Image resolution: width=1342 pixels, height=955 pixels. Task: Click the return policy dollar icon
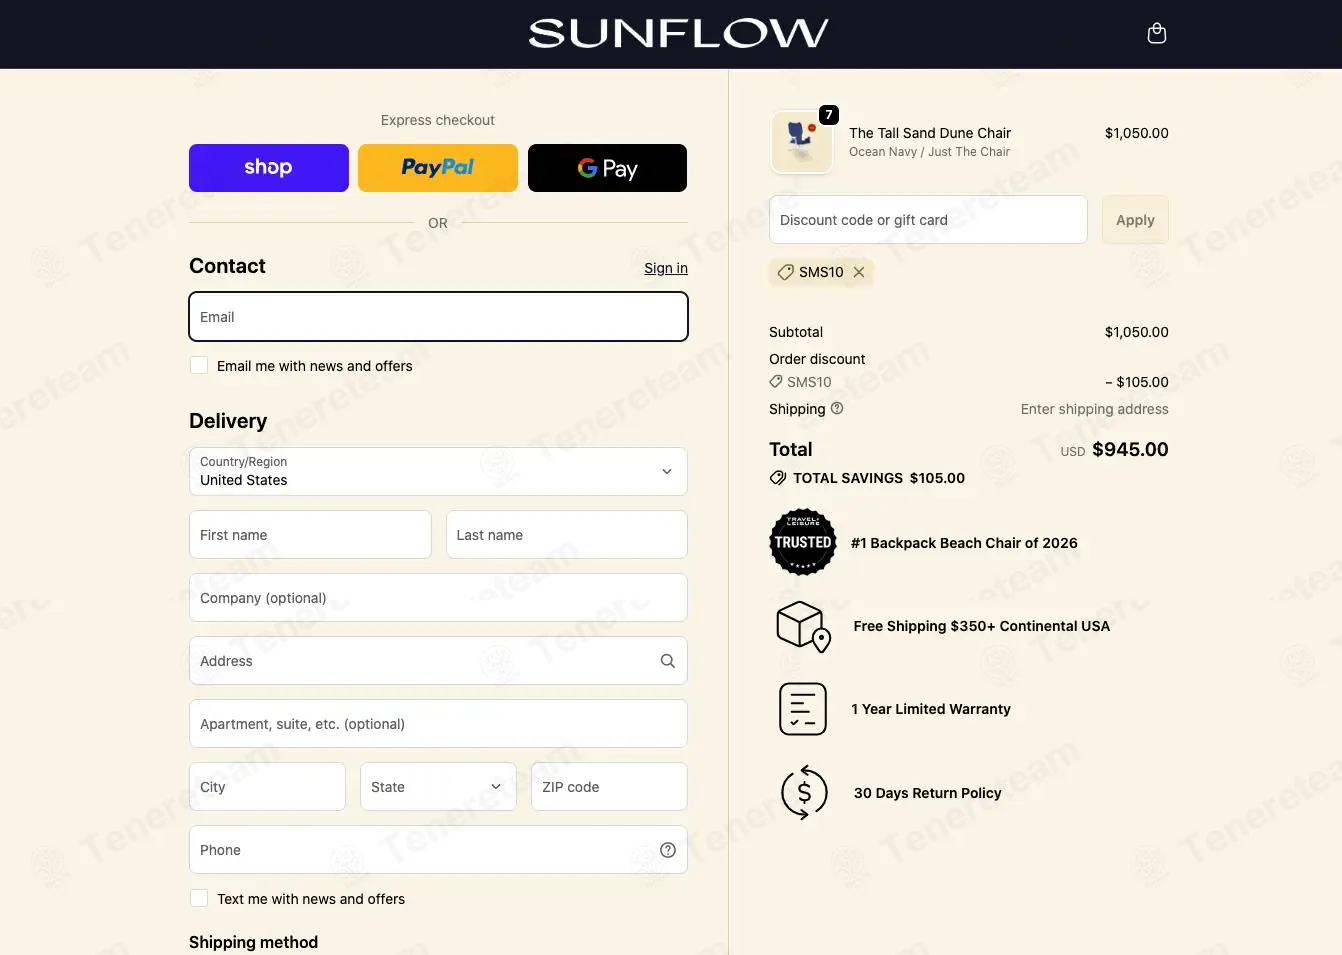pyautogui.click(x=804, y=793)
